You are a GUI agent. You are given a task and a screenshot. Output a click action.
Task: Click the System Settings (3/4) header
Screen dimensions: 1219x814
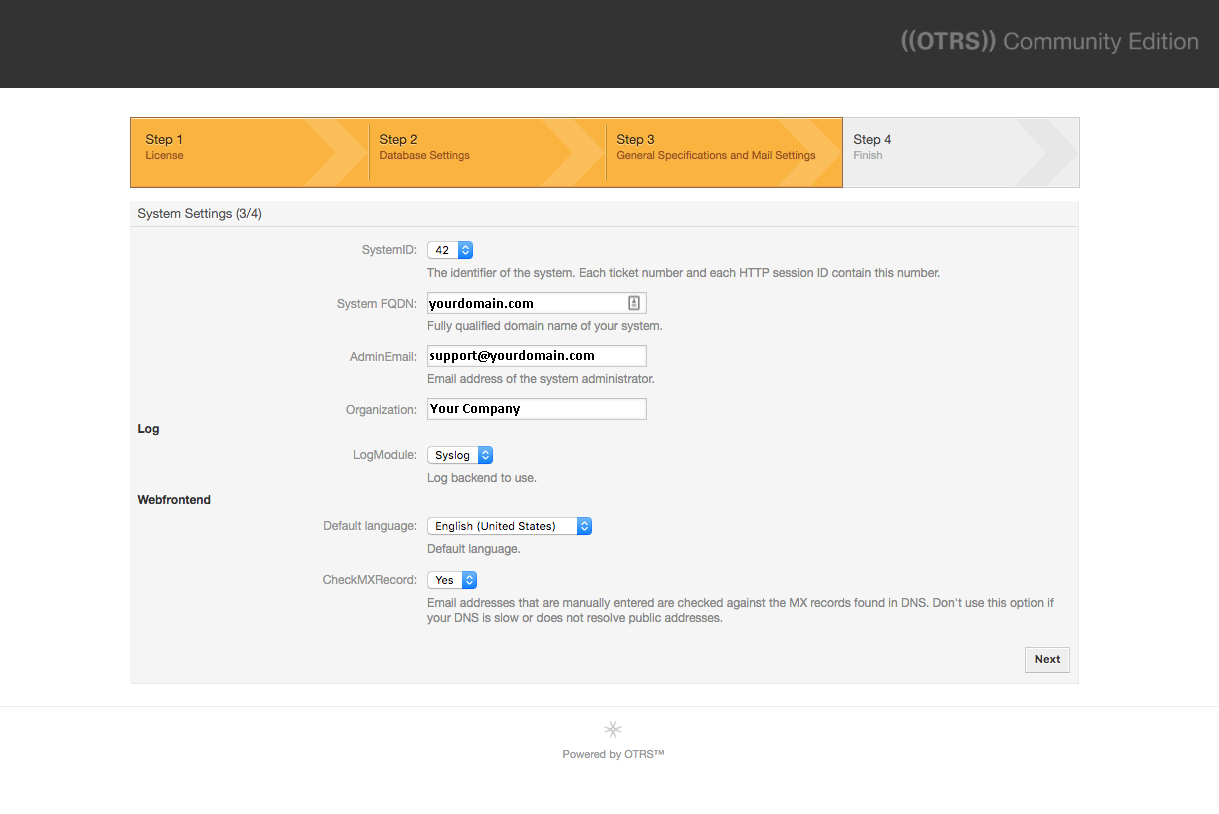pyautogui.click(x=200, y=214)
